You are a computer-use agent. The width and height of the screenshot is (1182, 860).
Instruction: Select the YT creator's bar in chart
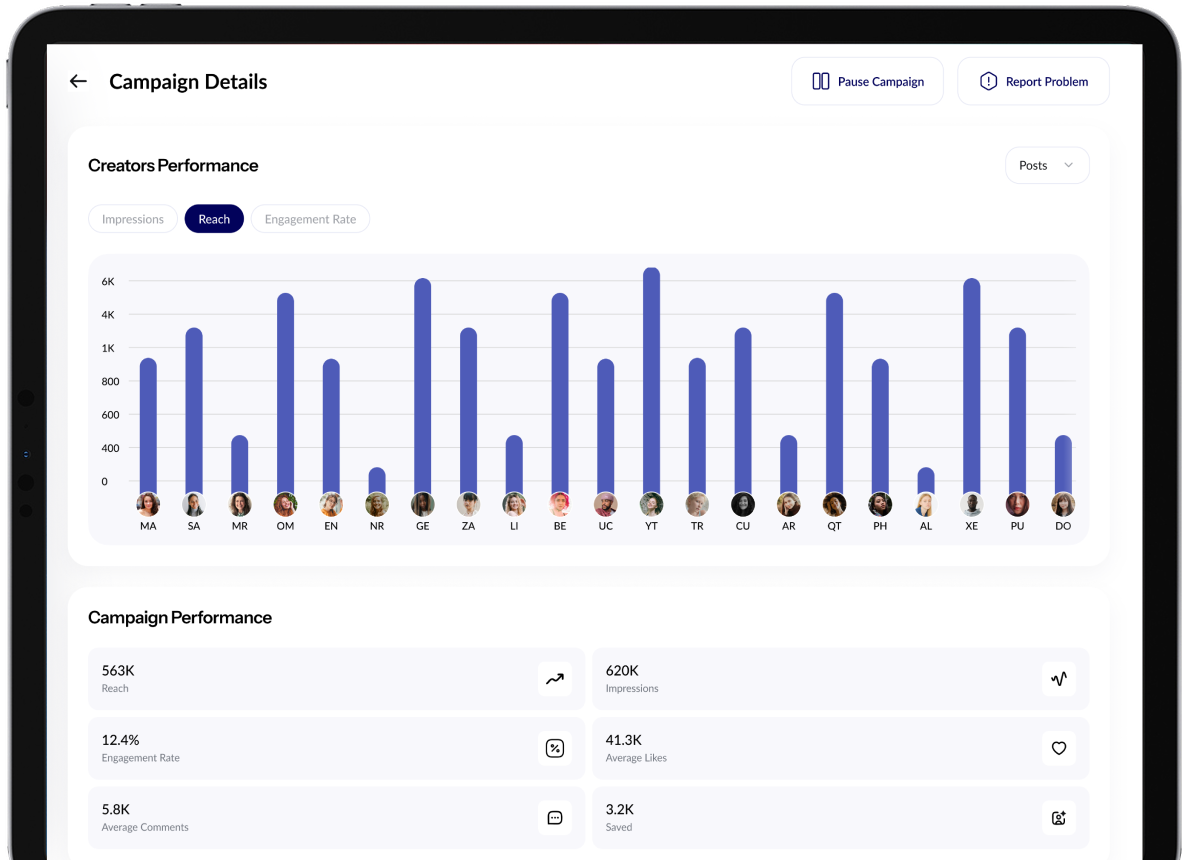tap(651, 380)
